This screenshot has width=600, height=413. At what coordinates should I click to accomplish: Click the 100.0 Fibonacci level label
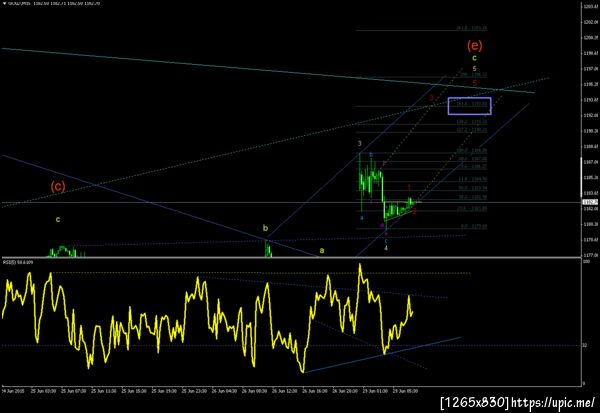pos(472,150)
